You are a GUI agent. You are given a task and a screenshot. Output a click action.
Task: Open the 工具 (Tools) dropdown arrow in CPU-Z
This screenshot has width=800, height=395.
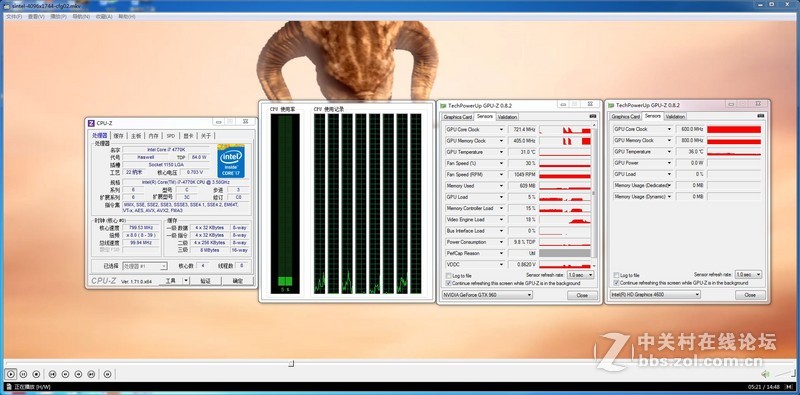186,281
